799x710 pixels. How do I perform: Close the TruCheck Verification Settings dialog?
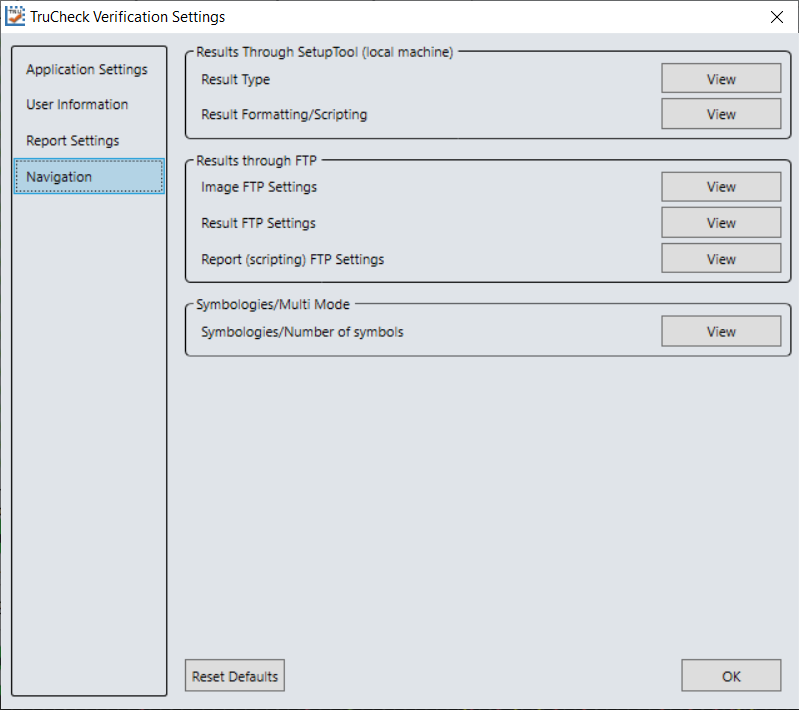pyautogui.click(x=776, y=17)
